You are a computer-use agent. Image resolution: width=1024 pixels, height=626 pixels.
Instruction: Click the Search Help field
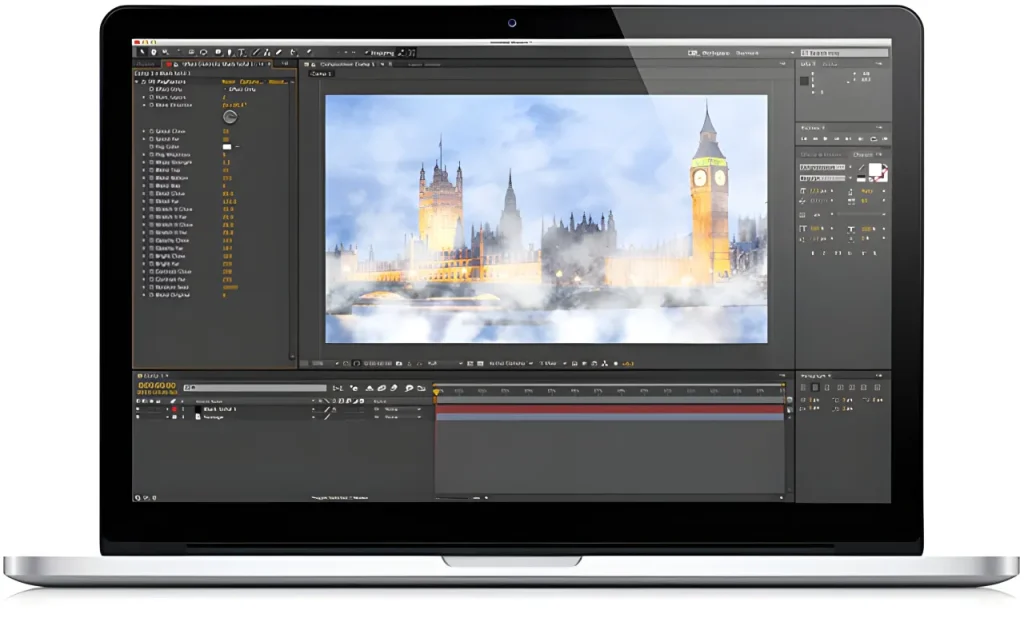click(844, 52)
